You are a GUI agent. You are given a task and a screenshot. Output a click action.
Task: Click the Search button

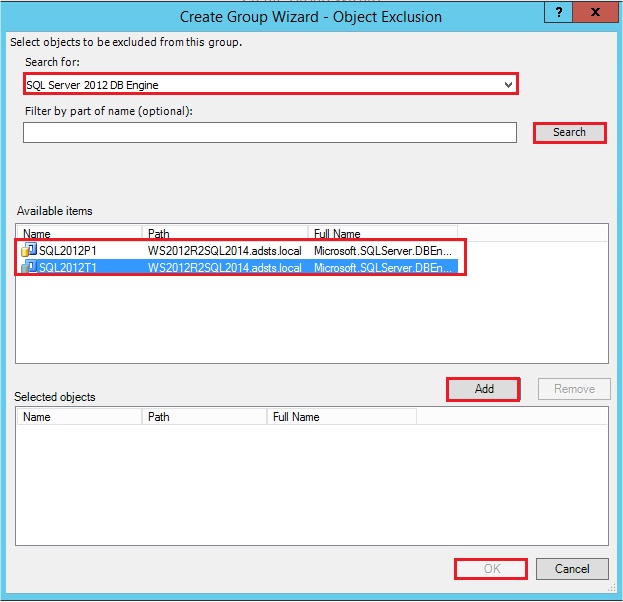(569, 133)
